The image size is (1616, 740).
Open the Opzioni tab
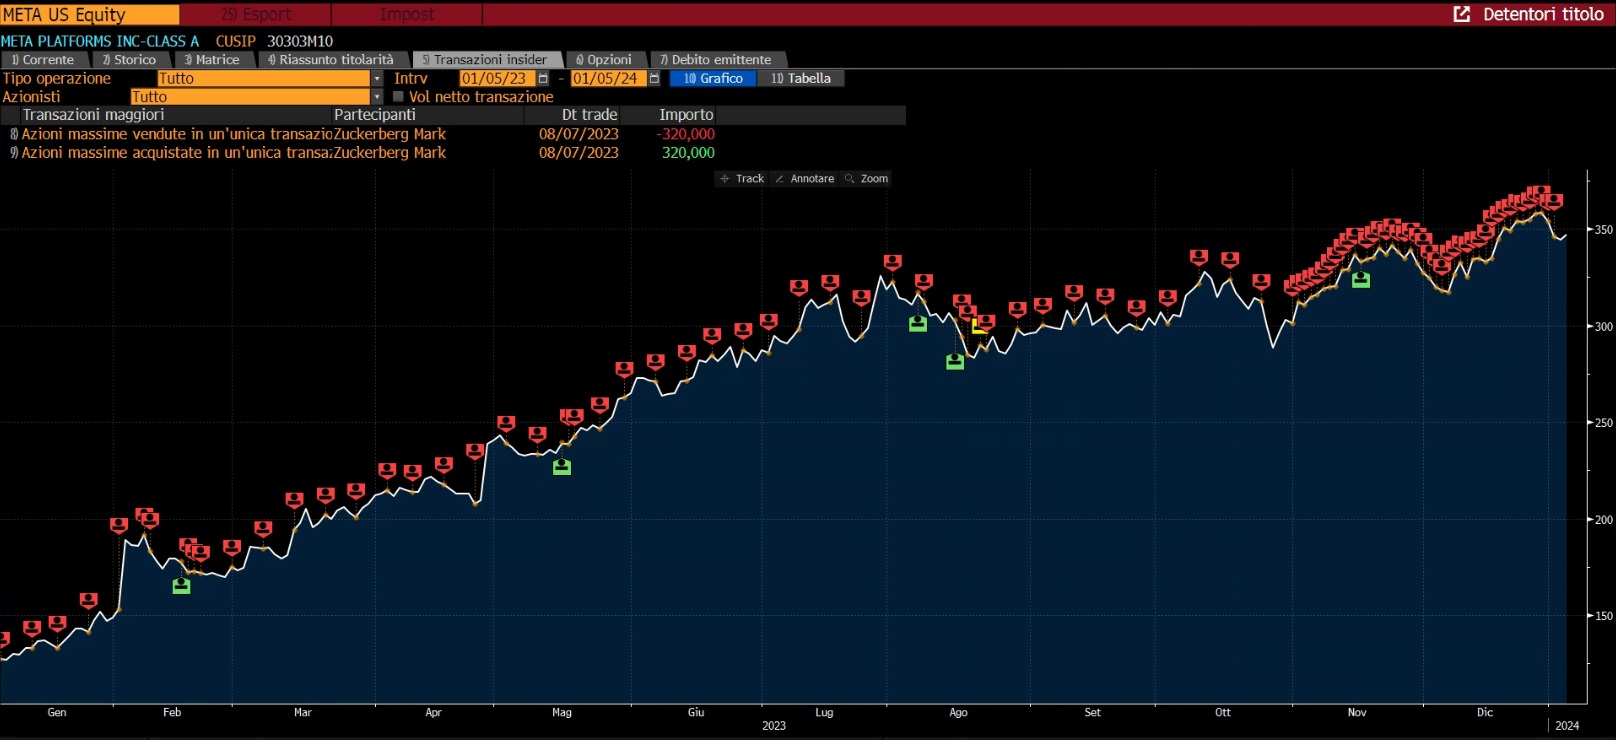tap(604, 60)
